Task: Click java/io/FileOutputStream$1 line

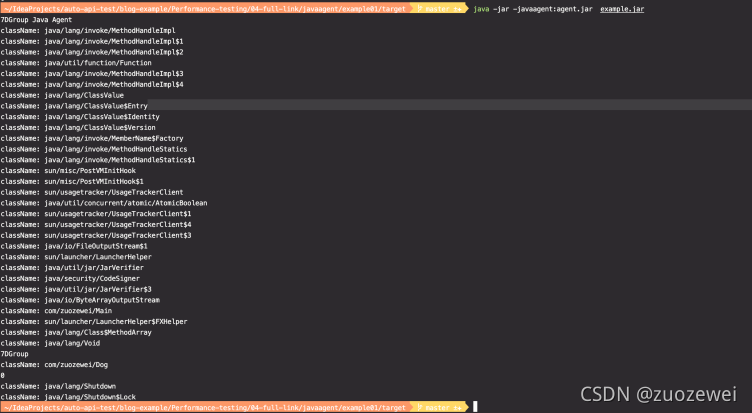Action: coord(74,247)
